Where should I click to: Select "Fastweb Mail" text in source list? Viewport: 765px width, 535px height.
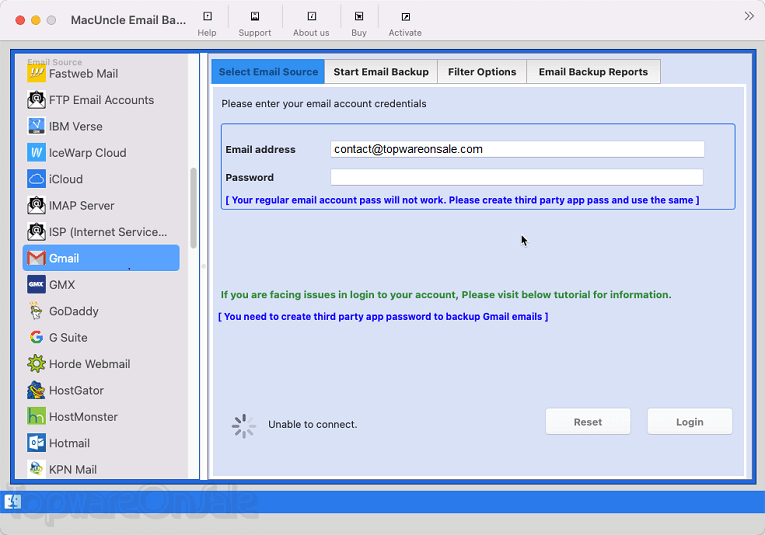click(x=83, y=74)
